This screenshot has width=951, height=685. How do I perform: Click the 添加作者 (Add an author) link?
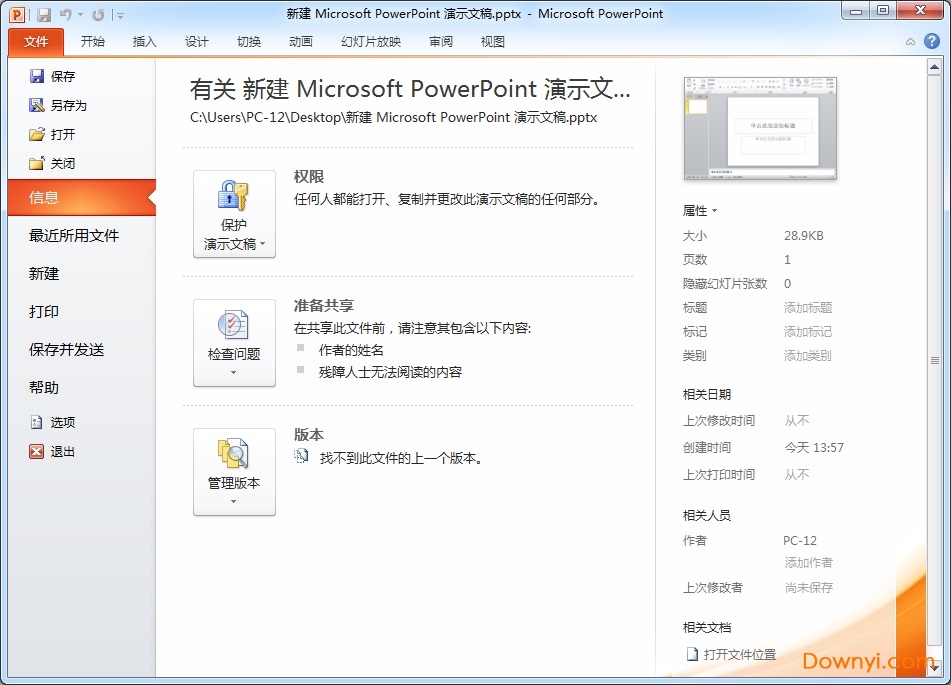pyautogui.click(x=807, y=563)
